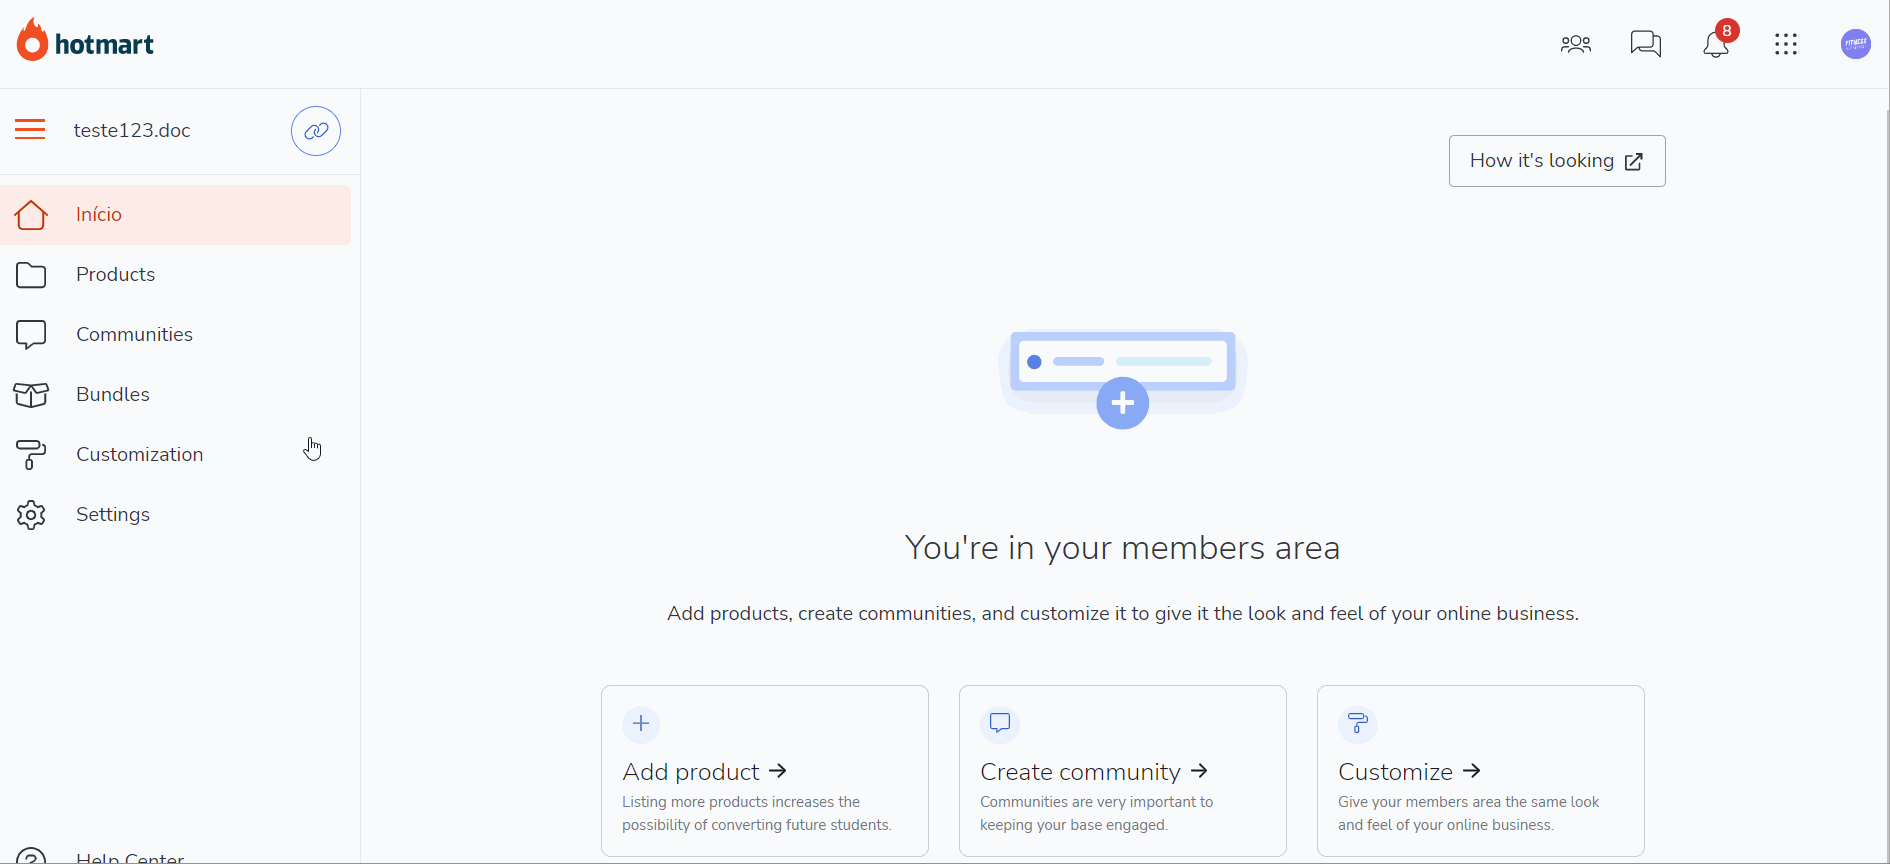This screenshot has height=864, width=1890.
Task: Click the external link icon in How it's looking
Action: coord(1634,162)
